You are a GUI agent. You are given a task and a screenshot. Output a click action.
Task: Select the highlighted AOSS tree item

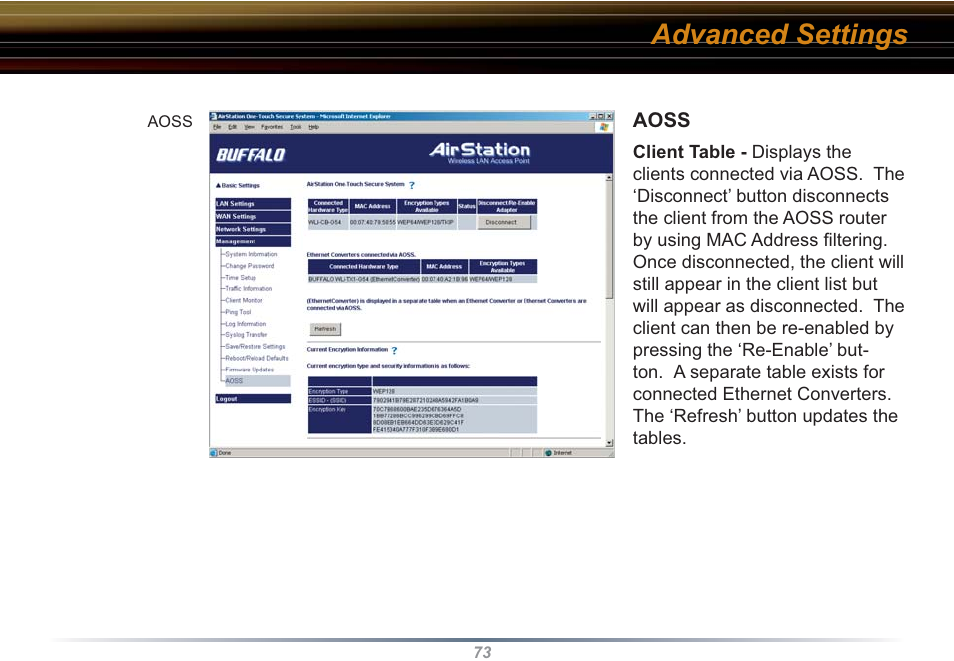click(x=257, y=381)
